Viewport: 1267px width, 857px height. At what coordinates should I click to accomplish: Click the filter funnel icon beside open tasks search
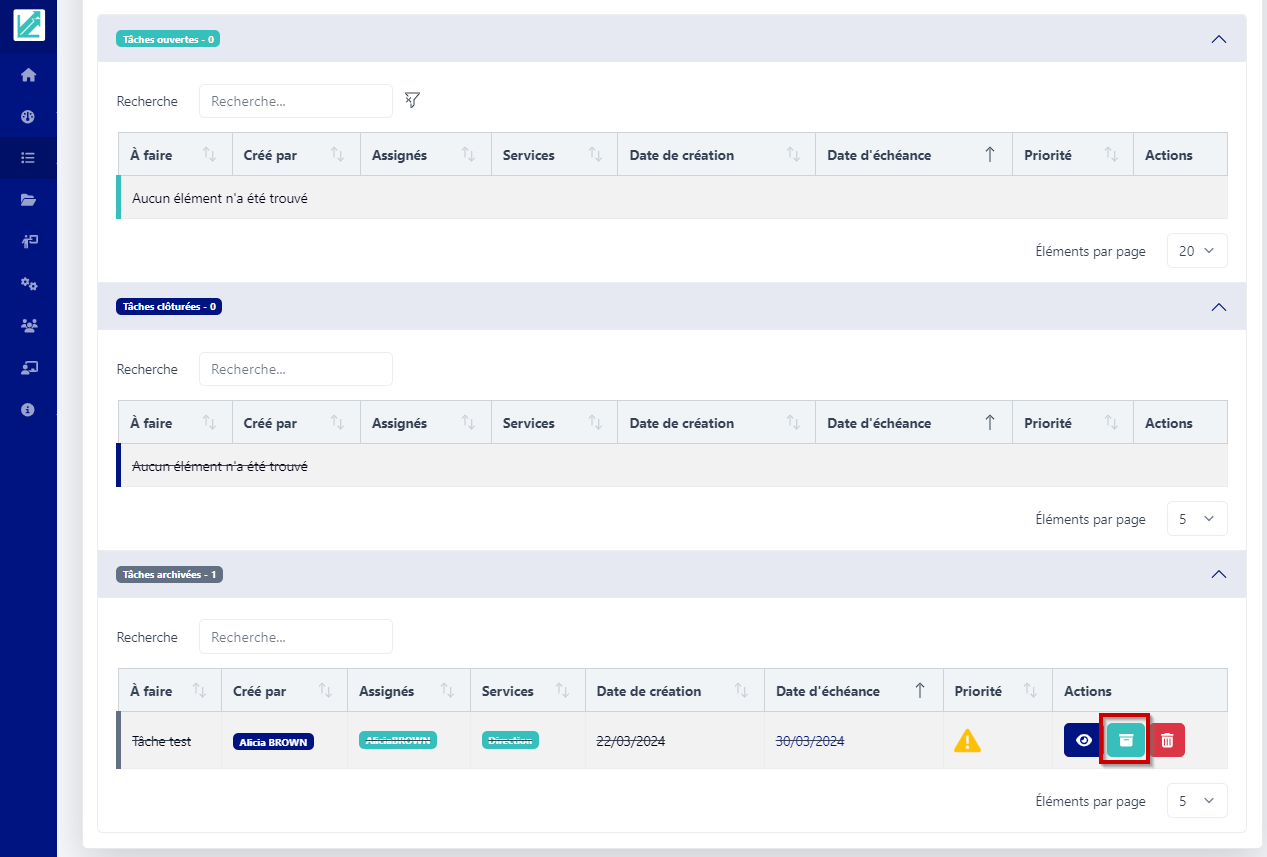(x=412, y=100)
